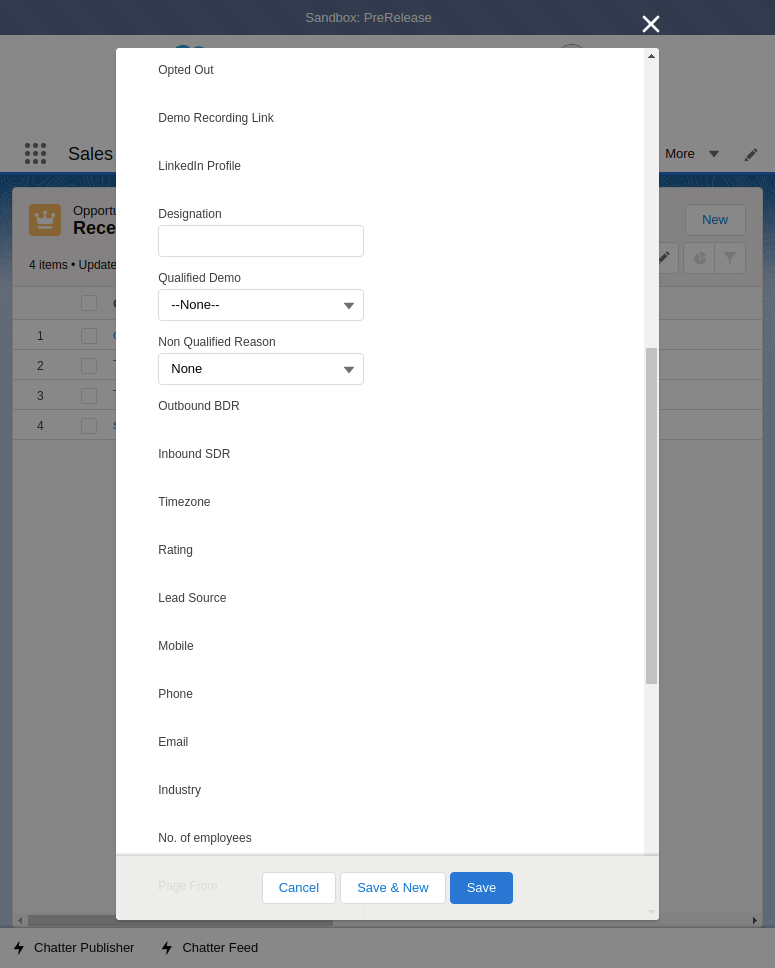Click the Chatter Feed lightning icon
The height and width of the screenshot is (968, 775).
tap(167, 947)
